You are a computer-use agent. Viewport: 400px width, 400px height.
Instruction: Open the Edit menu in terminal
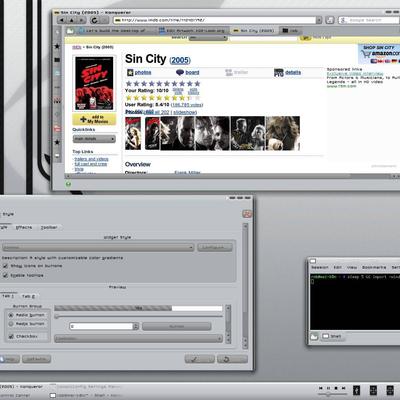point(338,267)
